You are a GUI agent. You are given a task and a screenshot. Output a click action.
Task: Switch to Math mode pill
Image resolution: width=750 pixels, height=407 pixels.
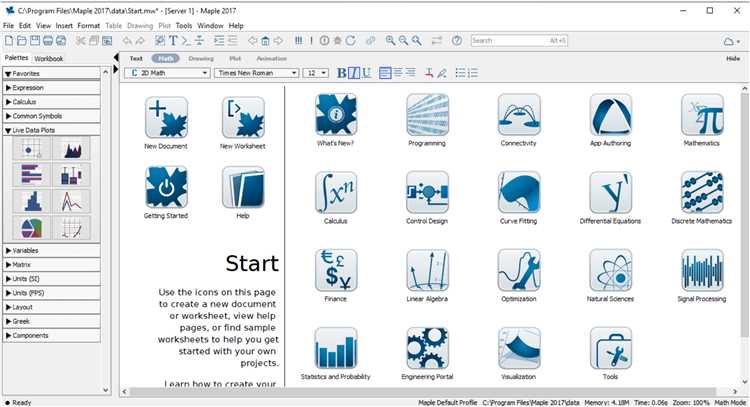pyautogui.click(x=165, y=58)
